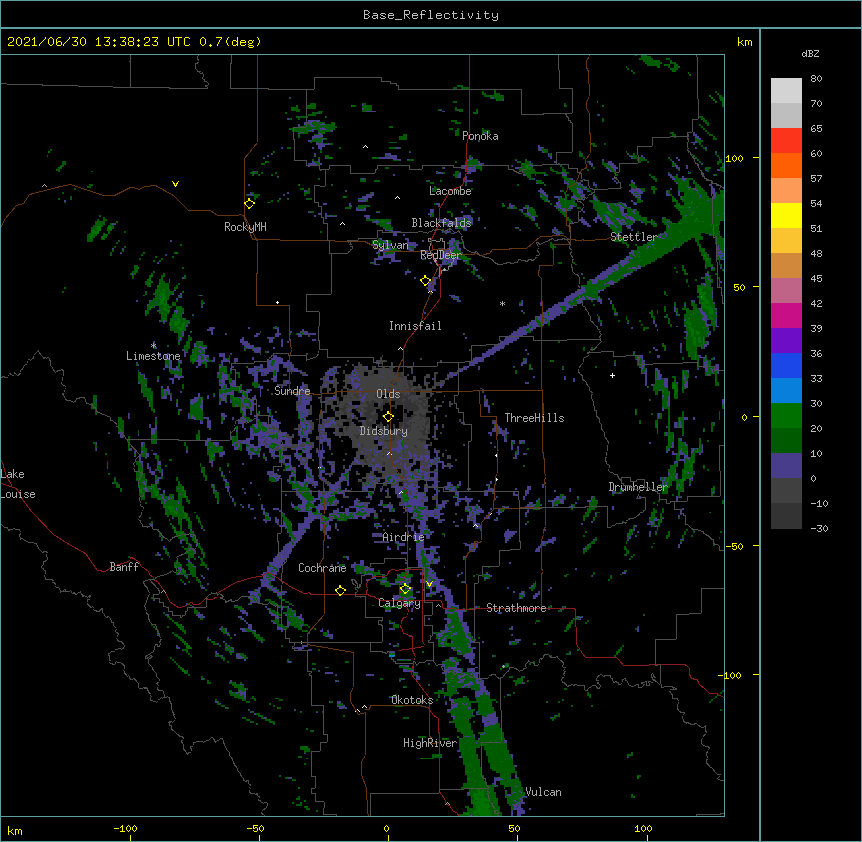Click the ThreeHills label

(x=534, y=418)
